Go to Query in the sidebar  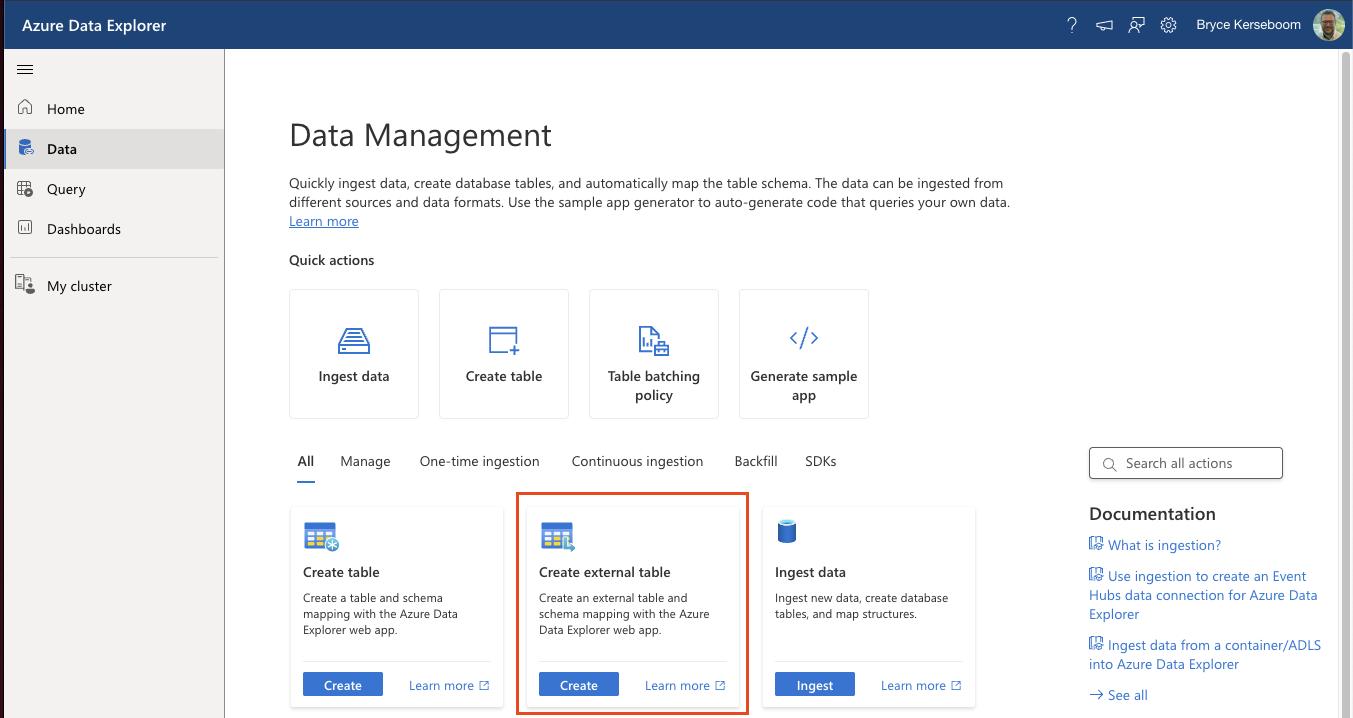coord(66,189)
